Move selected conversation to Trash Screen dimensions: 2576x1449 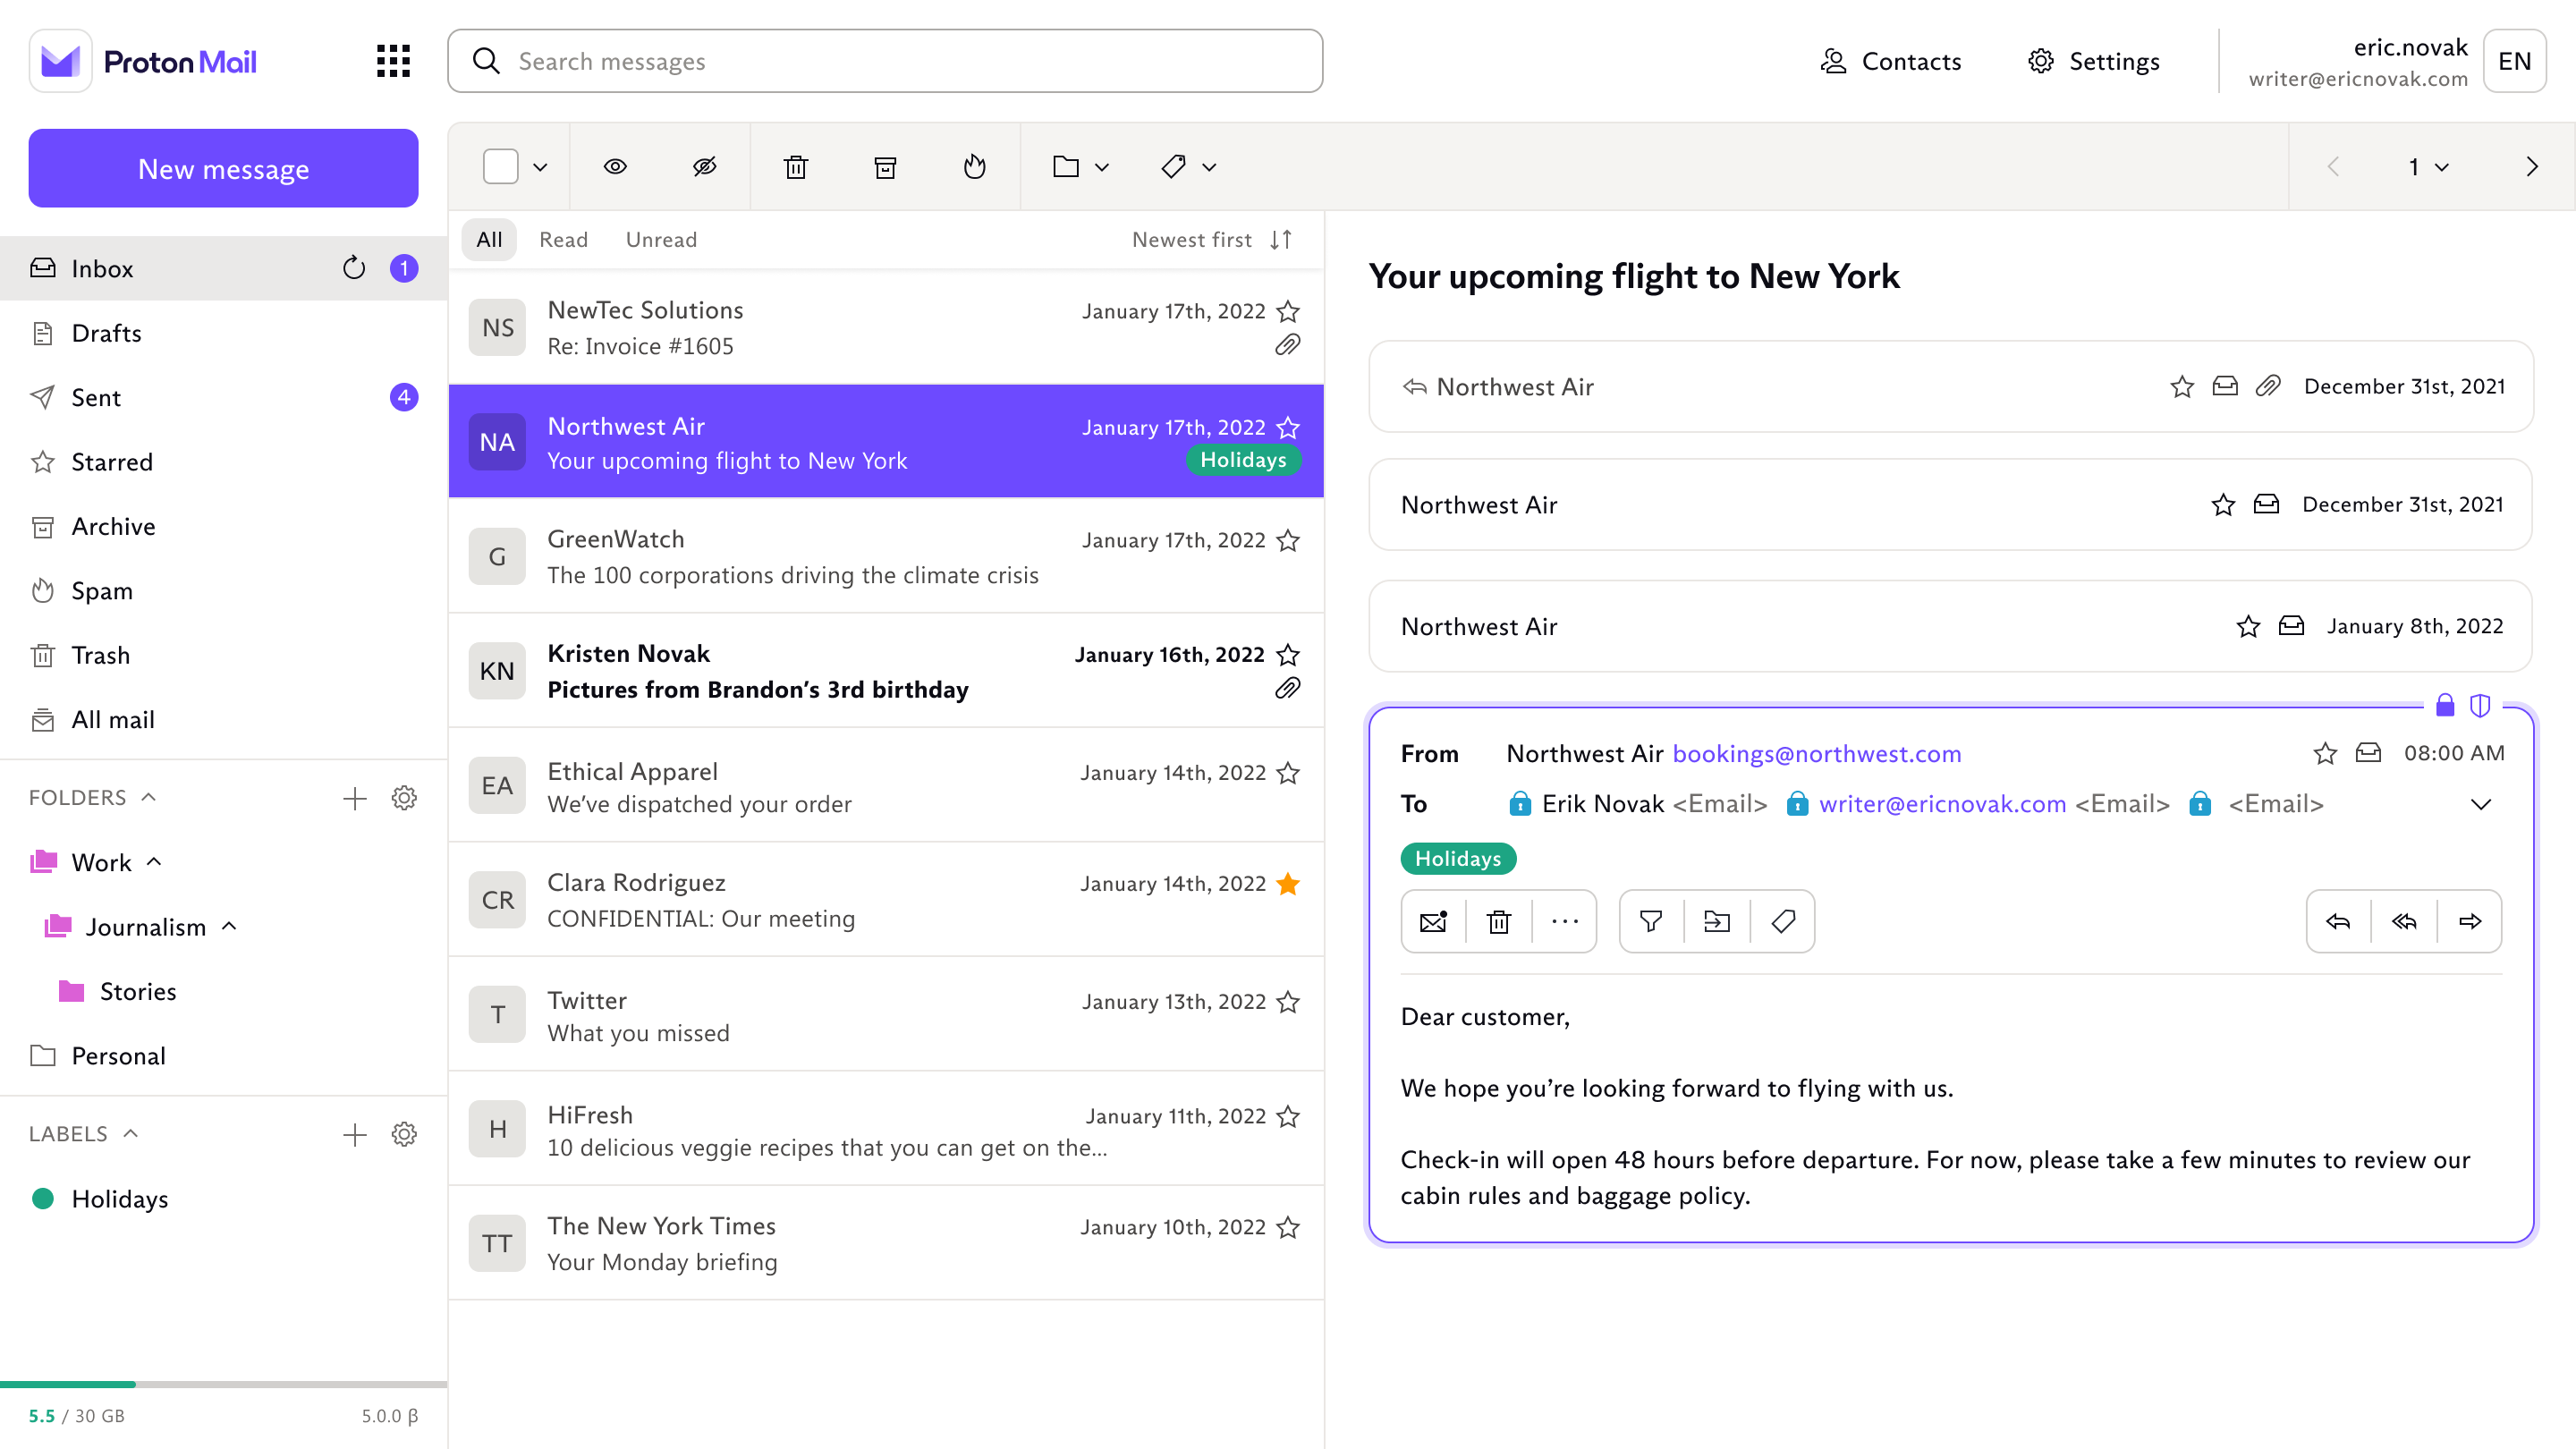pos(795,166)
